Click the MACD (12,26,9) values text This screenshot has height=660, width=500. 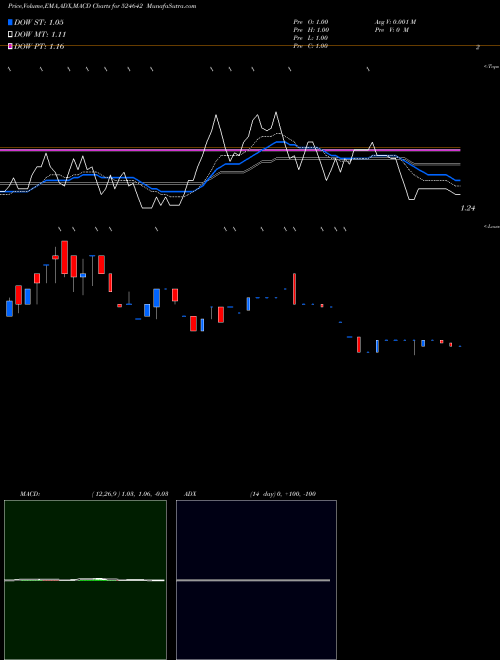pyautogui.click(x=130, y=494)
